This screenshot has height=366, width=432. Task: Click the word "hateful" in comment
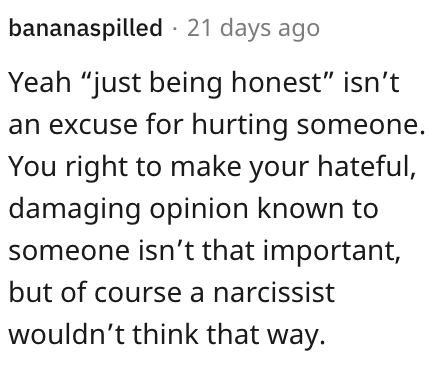point(367,166)
